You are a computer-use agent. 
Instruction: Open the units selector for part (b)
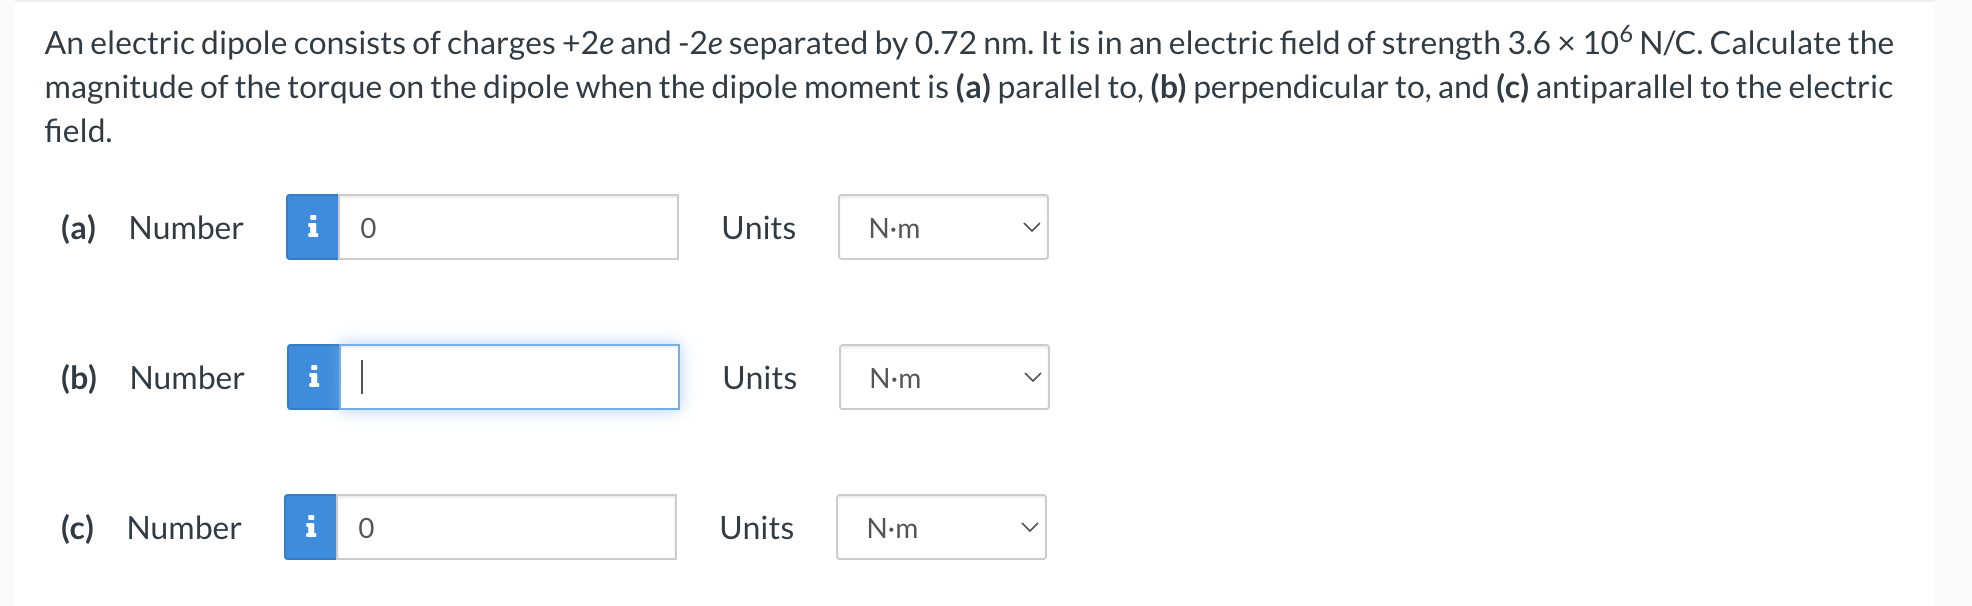tap(941, 378)
